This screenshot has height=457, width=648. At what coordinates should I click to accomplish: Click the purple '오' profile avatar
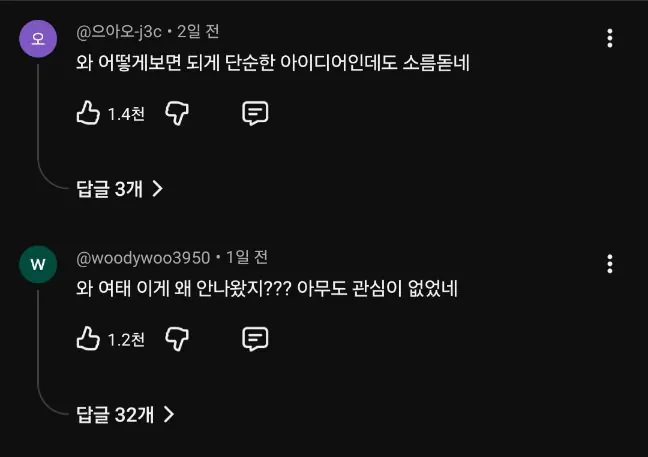pos(38,39)
